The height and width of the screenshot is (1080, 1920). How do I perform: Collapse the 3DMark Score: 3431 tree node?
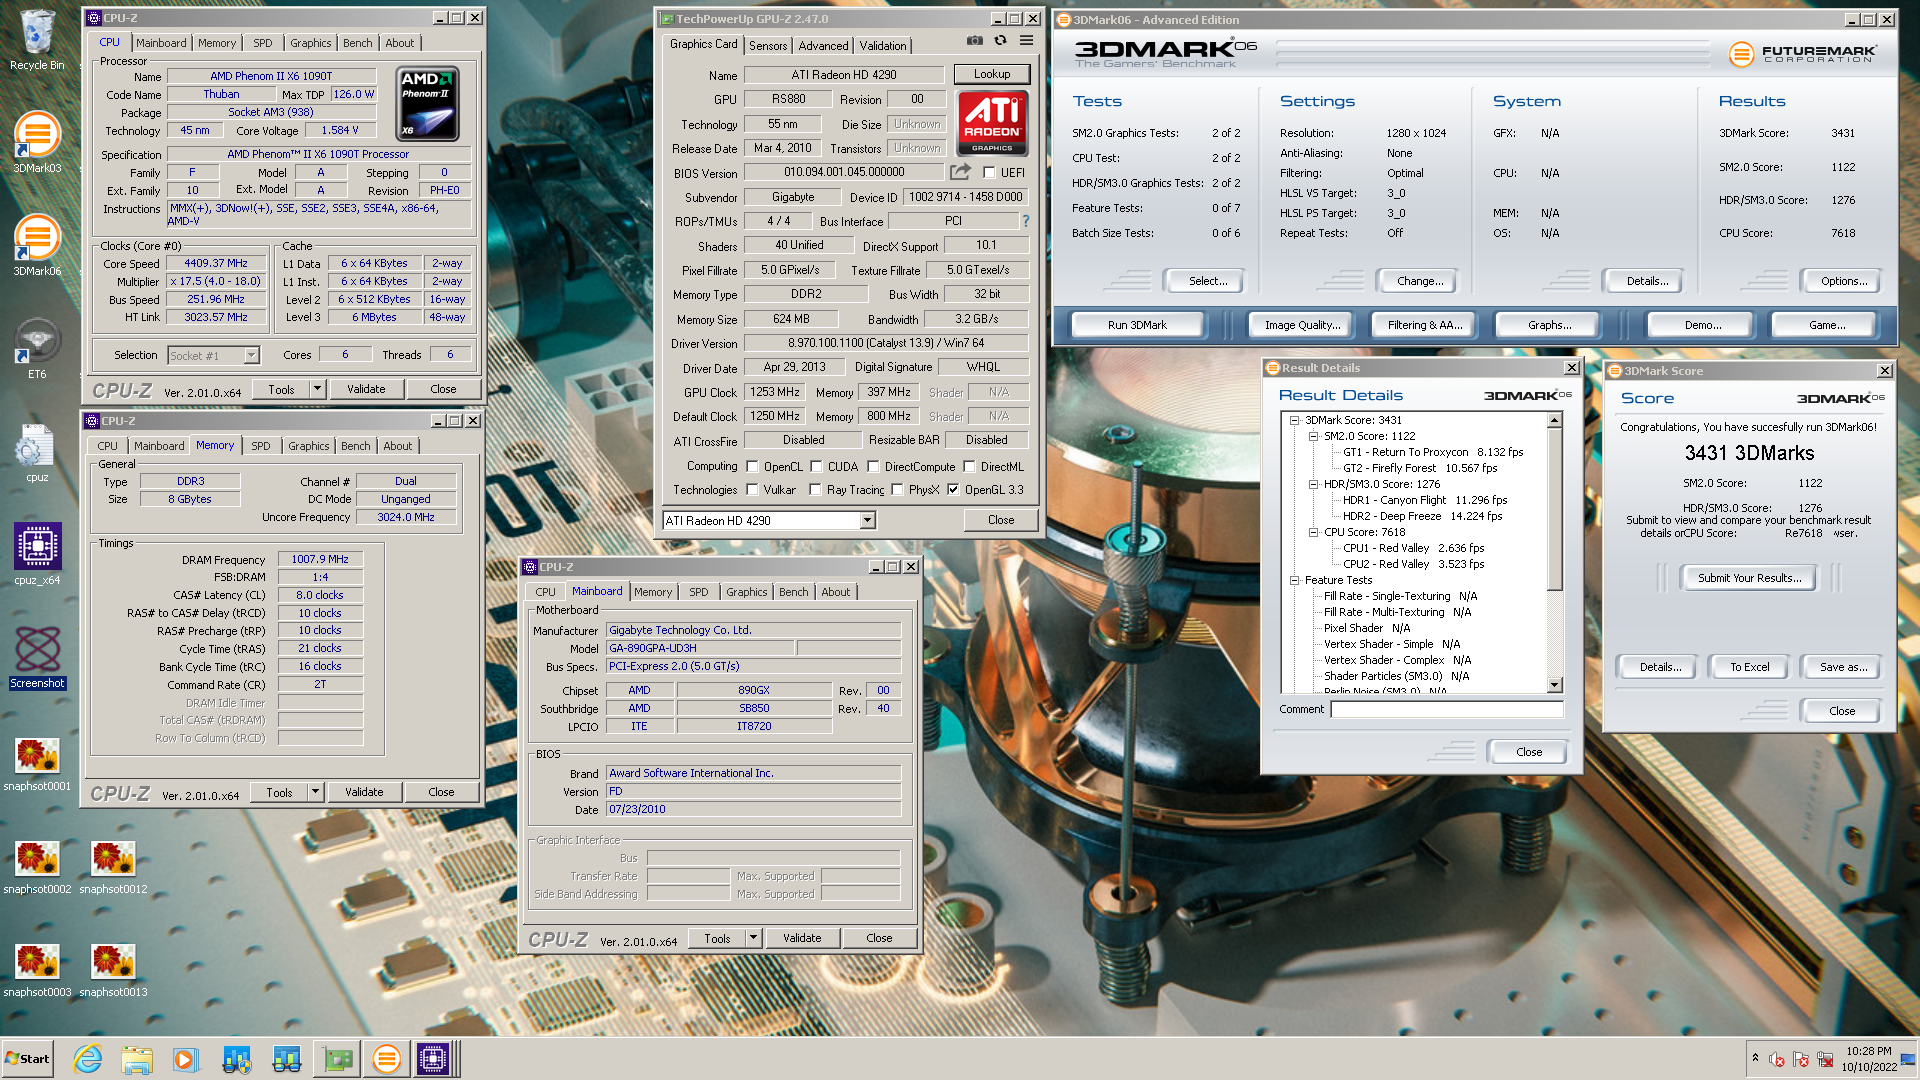pyautogui.click(x=1294, y=420)
